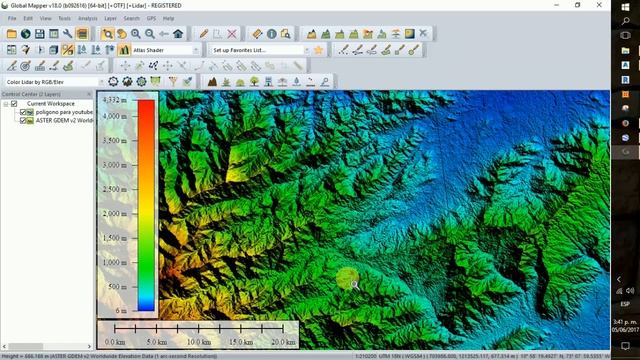Viewport: 640px width, 360px height.
Task: Click the elevation legend color gradient bar
Action: pyautogui.click(x=146, y=205)
